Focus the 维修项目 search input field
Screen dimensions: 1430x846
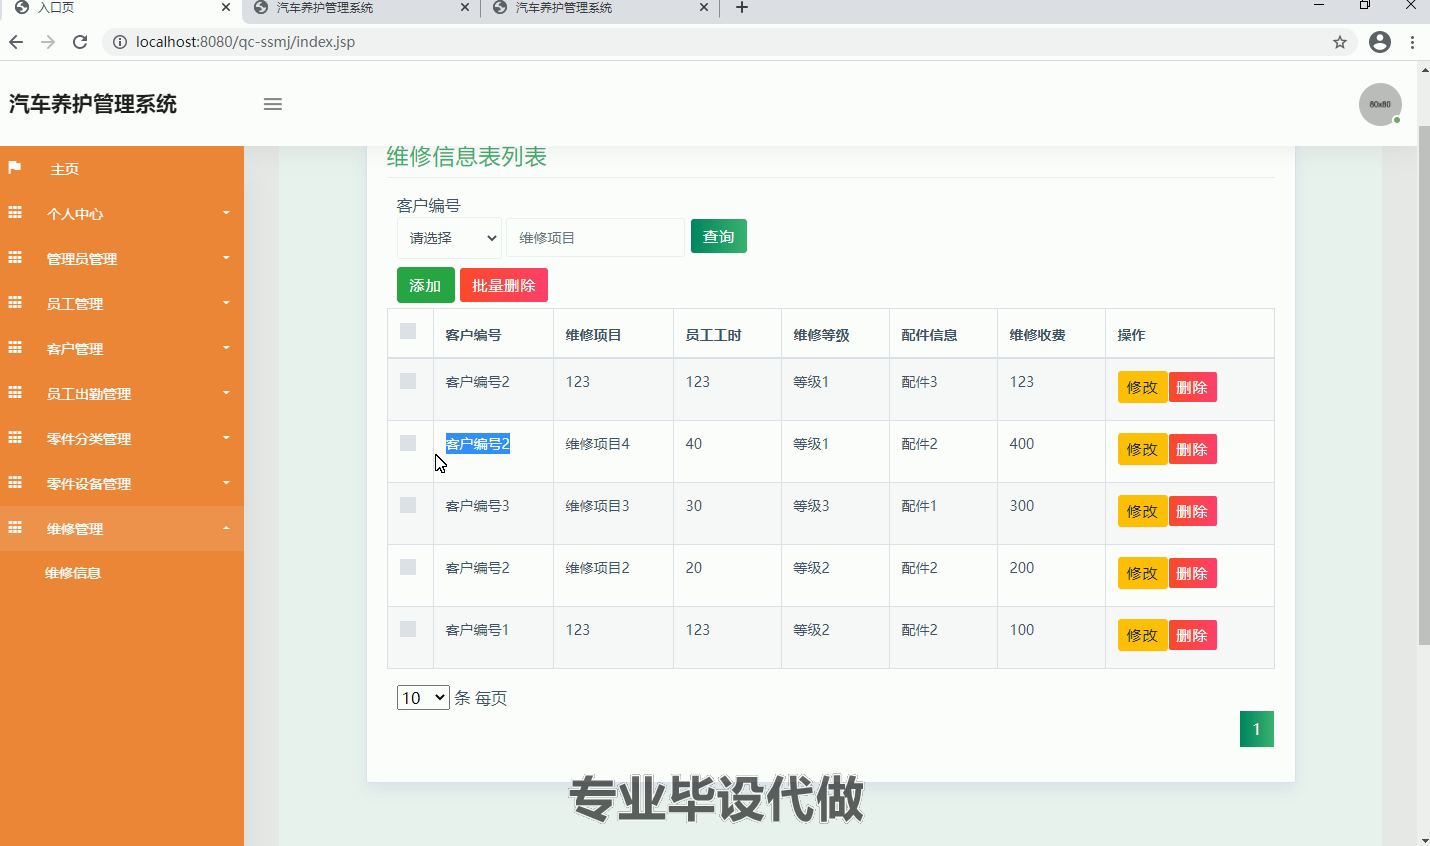pyautogui.click(x=596, y=238)
